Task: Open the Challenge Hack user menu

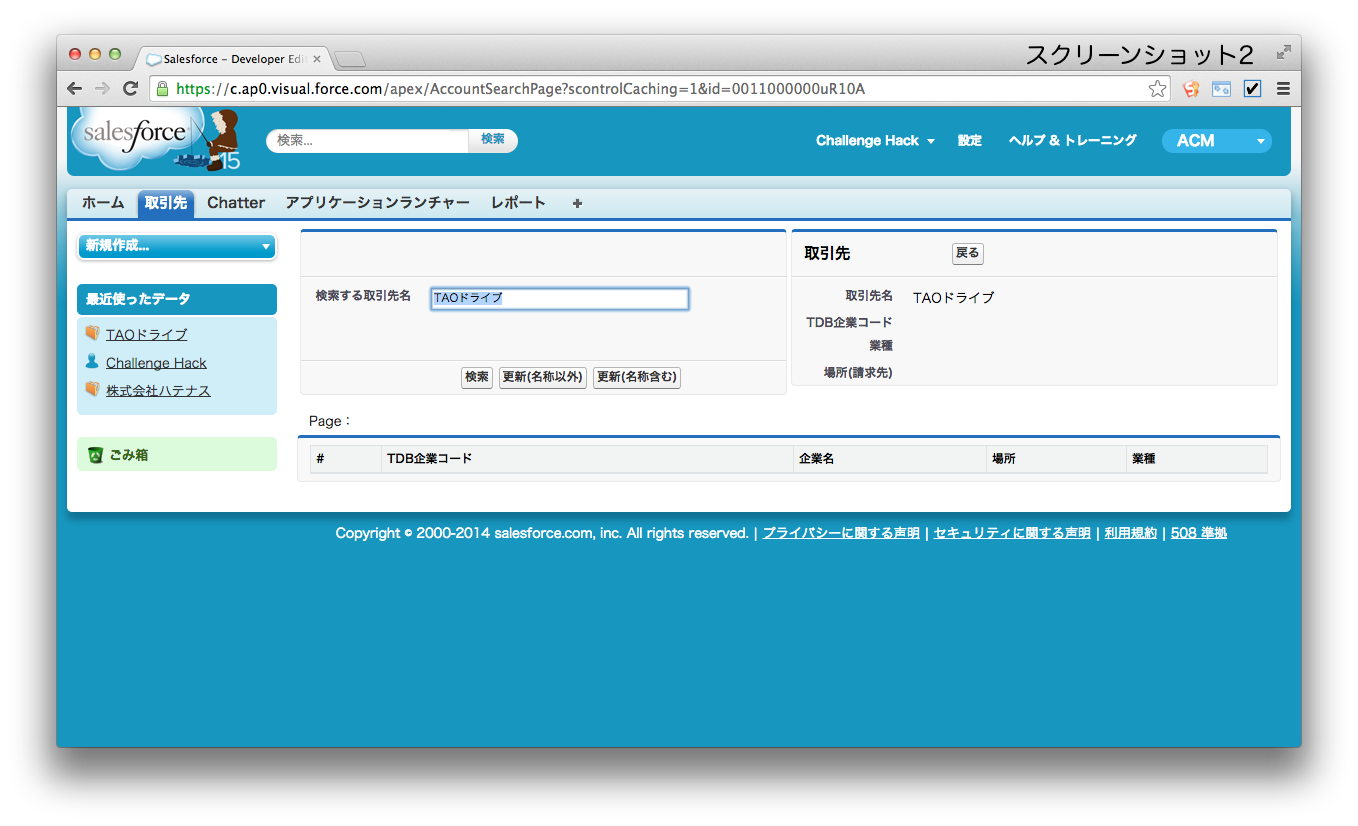Action: 875,141
